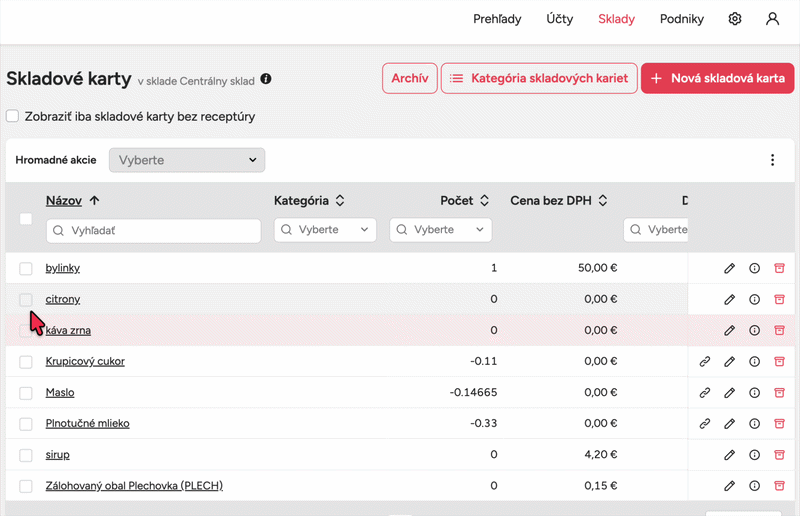This screenshot has width=800, height=516.
Task: Go to Podniky menu
Action: [x=682, y=19]
